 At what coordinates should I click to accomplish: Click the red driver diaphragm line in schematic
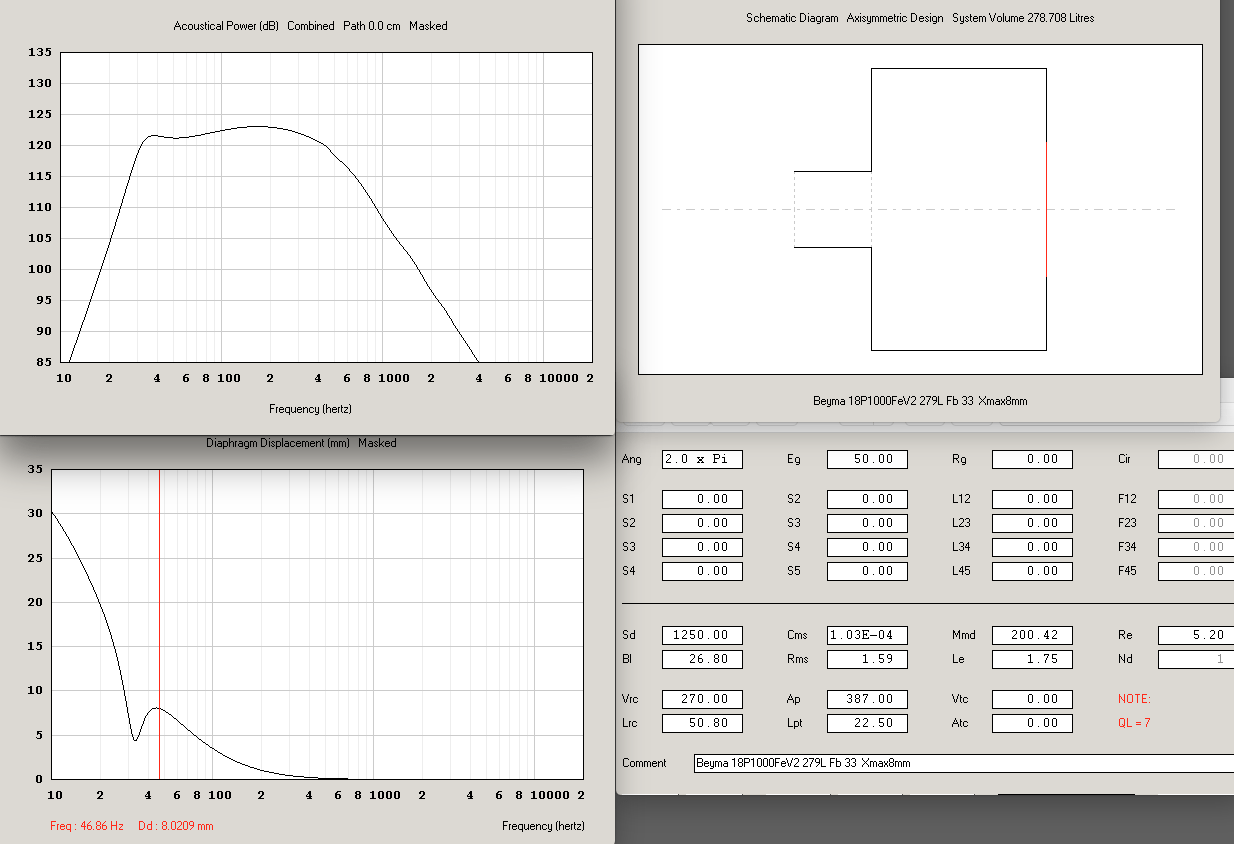click(1046, 209)
